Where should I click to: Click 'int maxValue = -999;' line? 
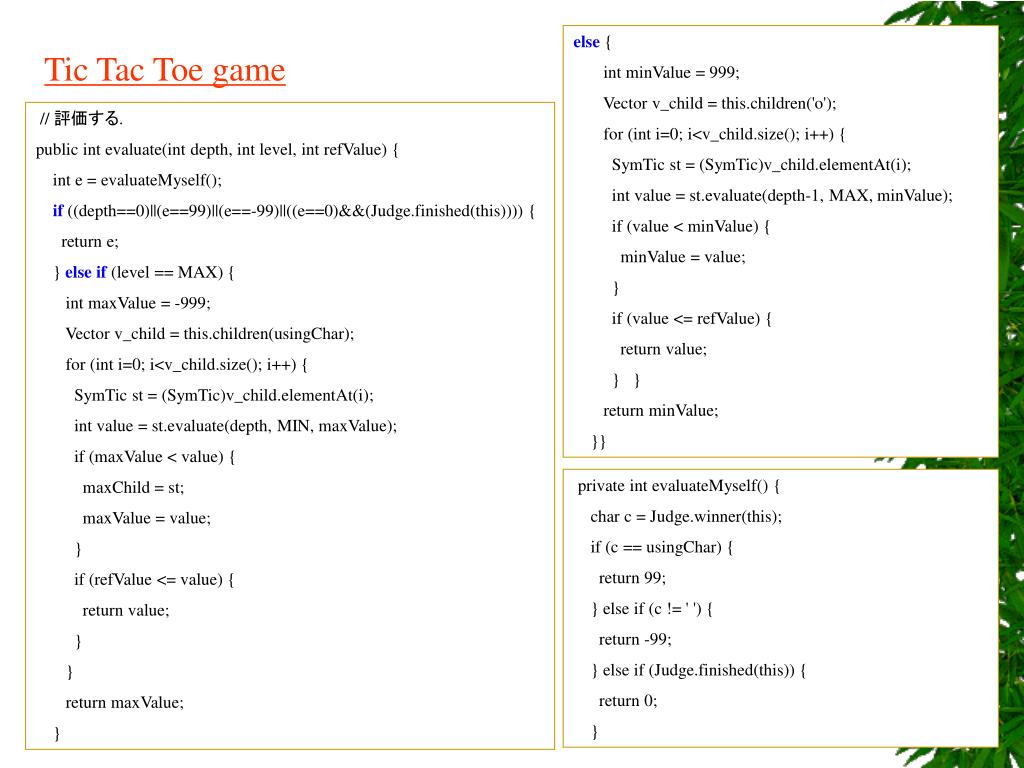138,304
